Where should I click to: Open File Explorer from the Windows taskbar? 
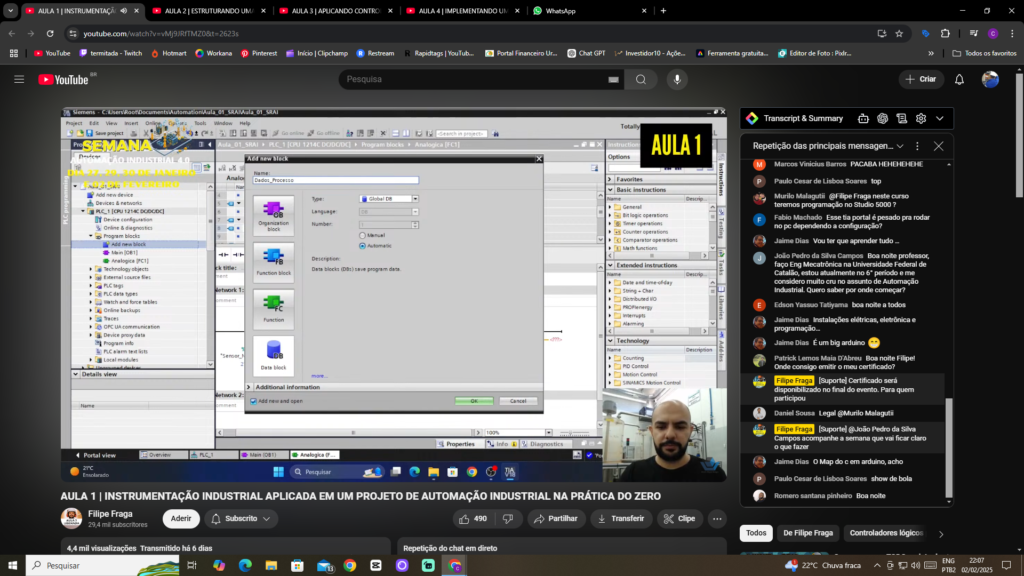[271, 566]
